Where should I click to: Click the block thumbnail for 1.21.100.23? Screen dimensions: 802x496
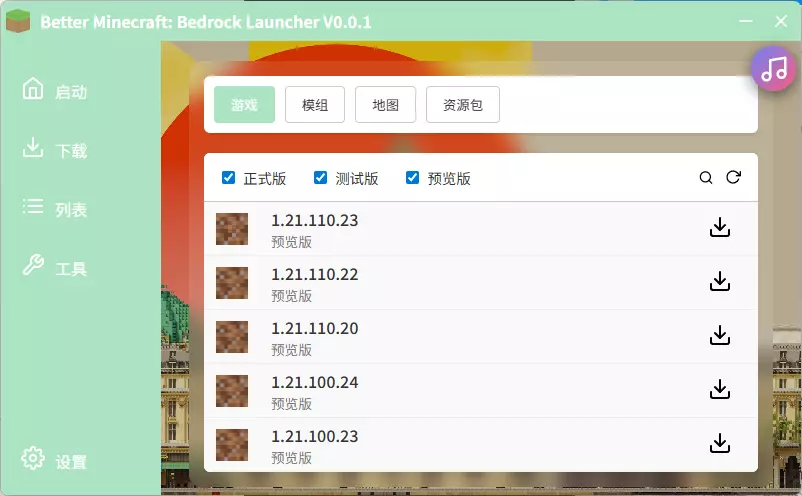pos(232,445)
